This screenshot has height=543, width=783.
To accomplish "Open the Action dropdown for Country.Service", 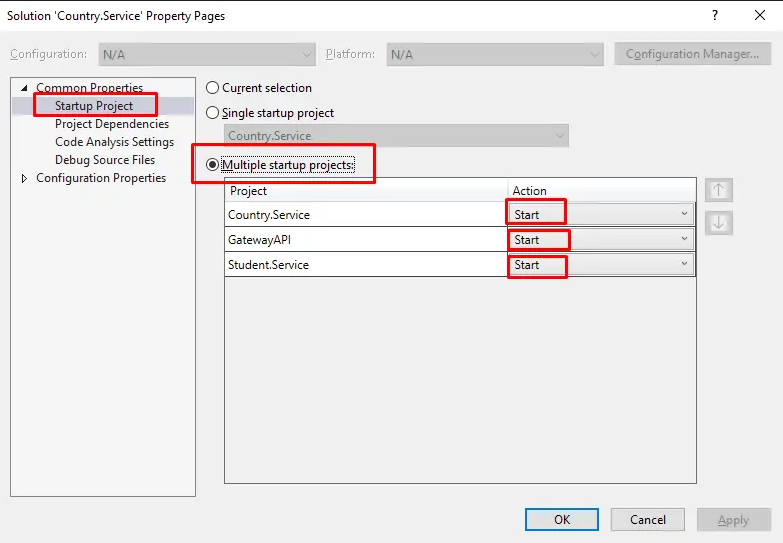I will pos(684,214).
